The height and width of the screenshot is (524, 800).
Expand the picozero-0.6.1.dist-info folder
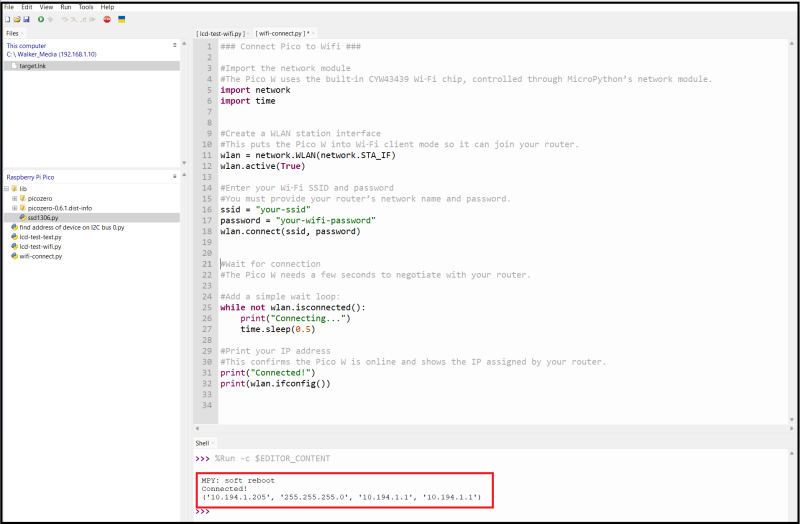pyautogui.click(x=14, y=208)
